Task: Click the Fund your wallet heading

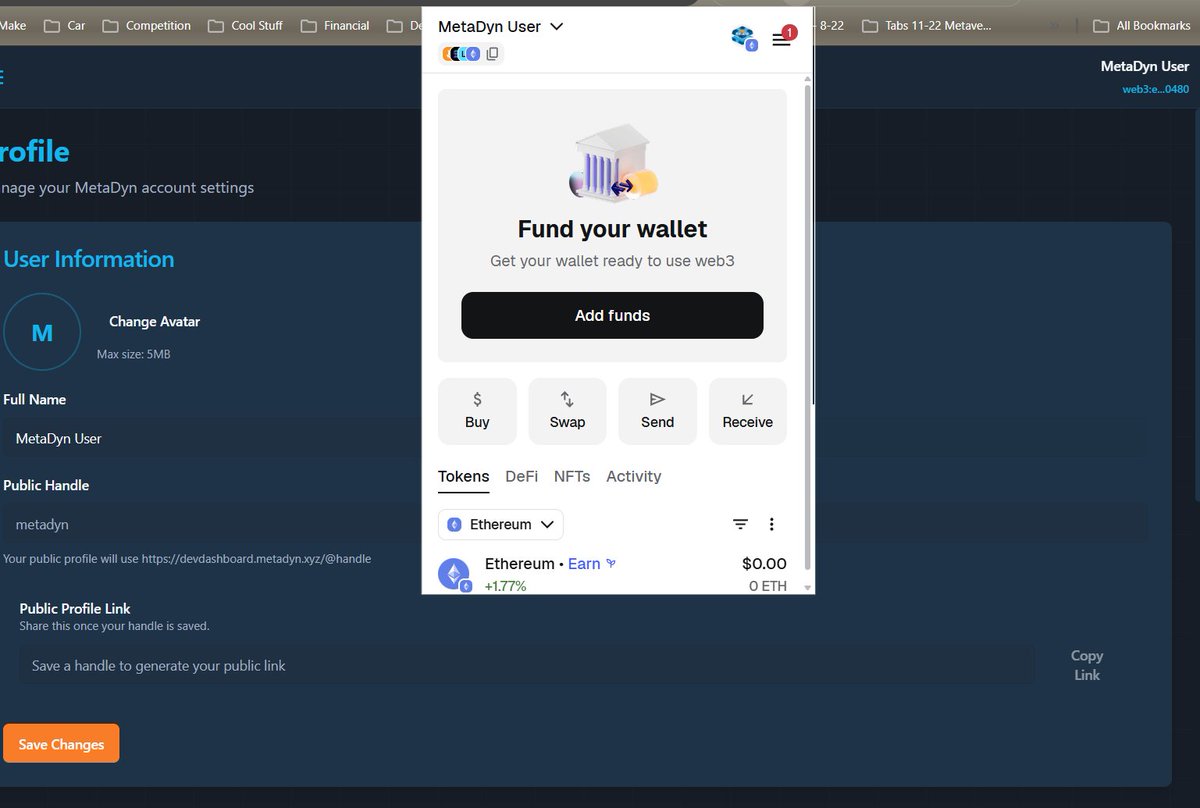Action: click(612, 229)
